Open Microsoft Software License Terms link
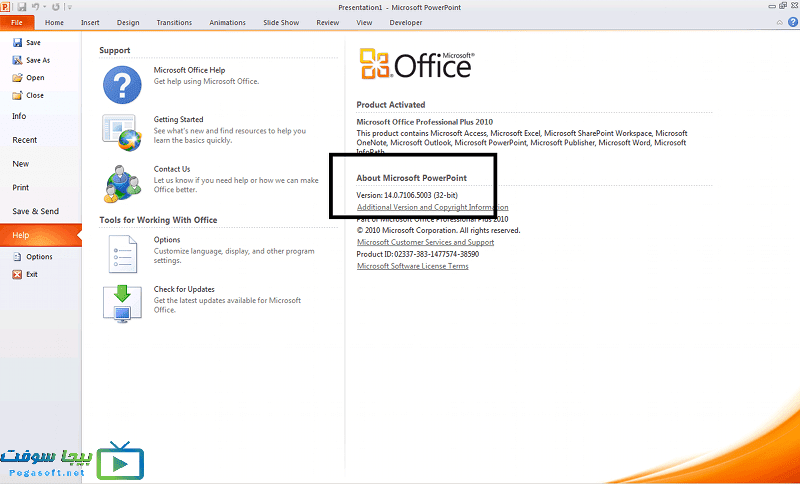Screen dimensions: 800x484 pos(413,266)
